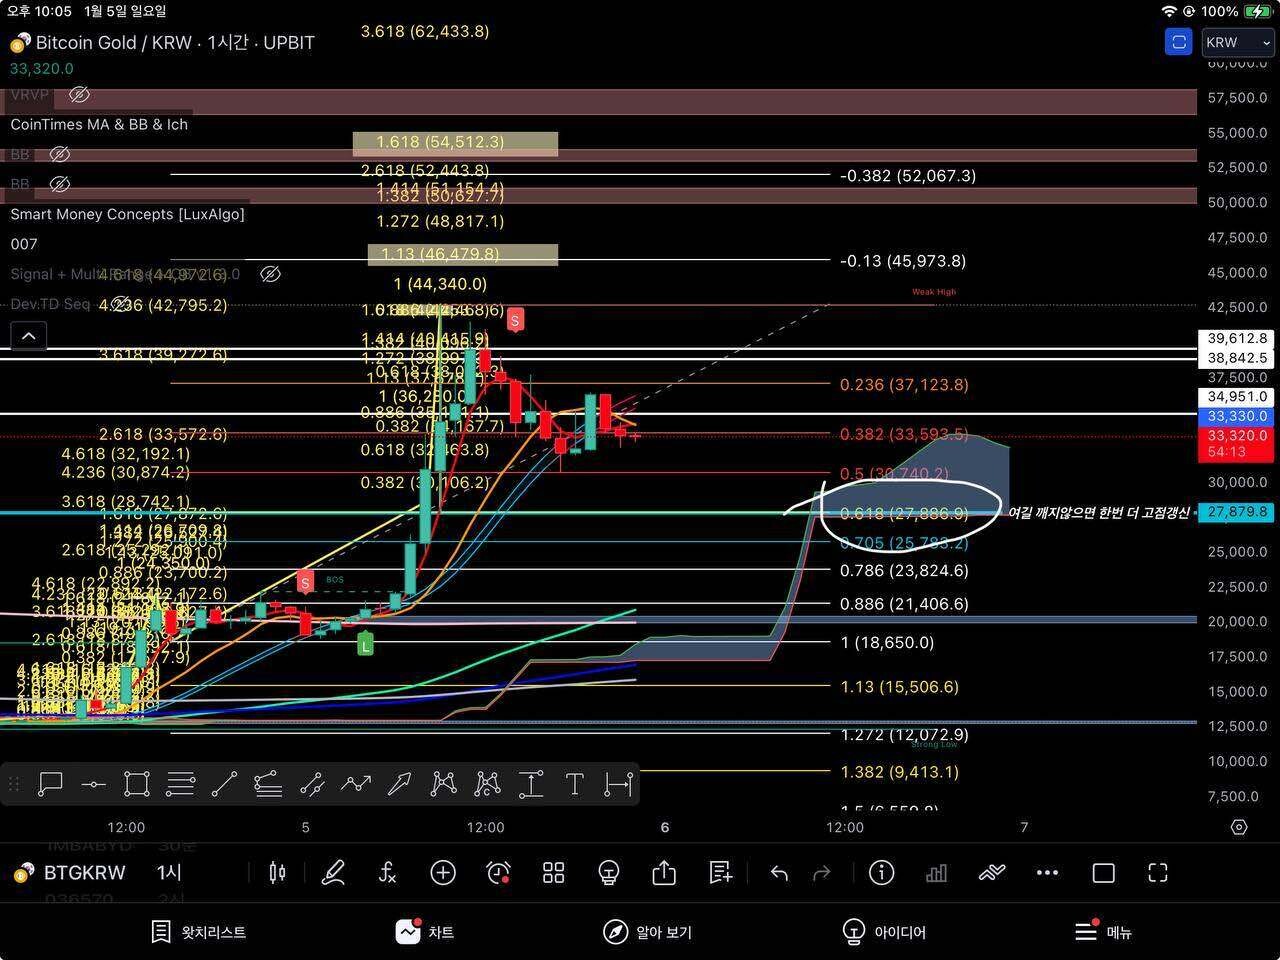Toggle visibility of the VRVP indicator
Viewport: 1280px width, 960px height.
click(79, 95)
